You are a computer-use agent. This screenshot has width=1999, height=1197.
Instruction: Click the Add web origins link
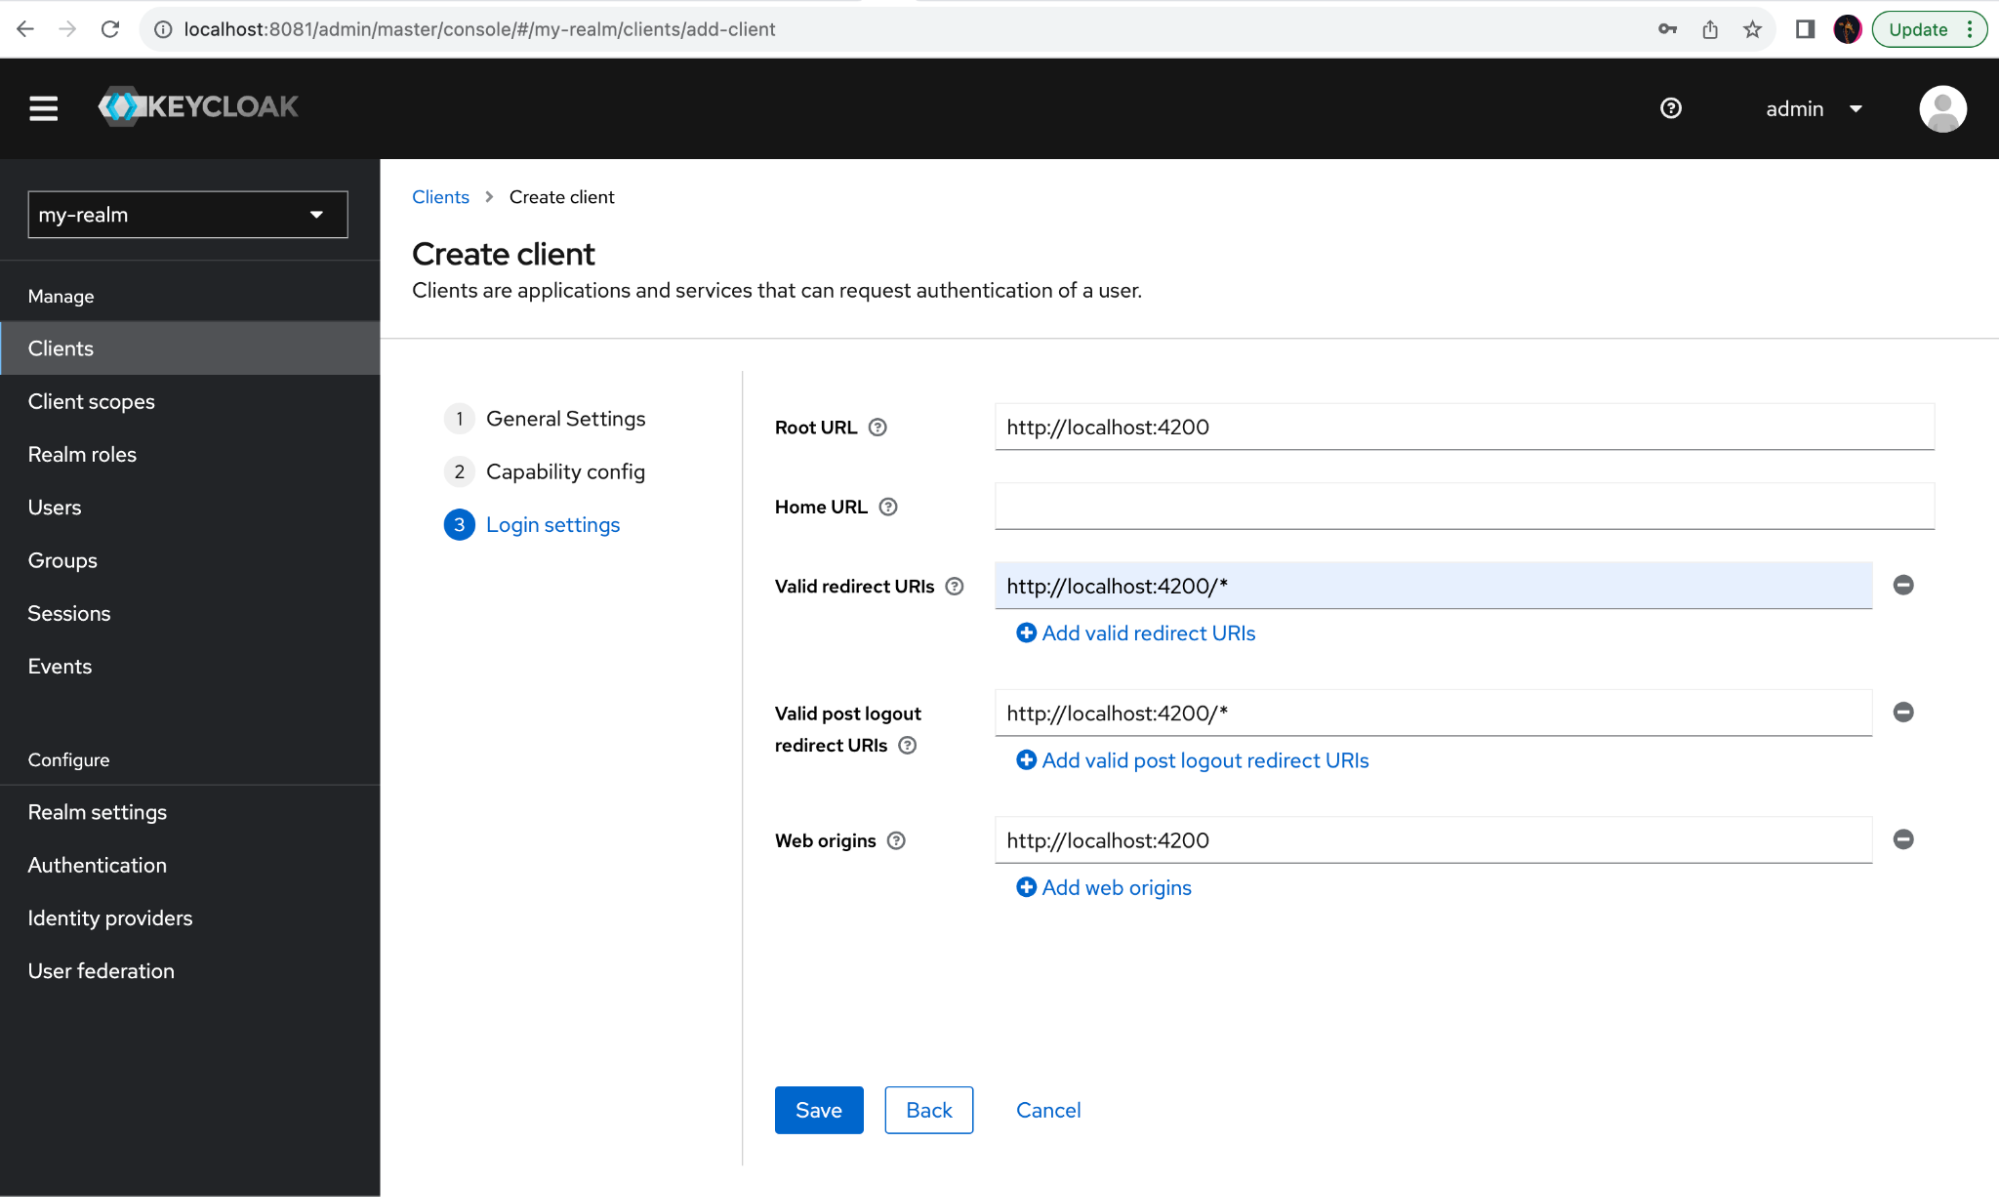pyautogui.click(x=1114, y=888)
